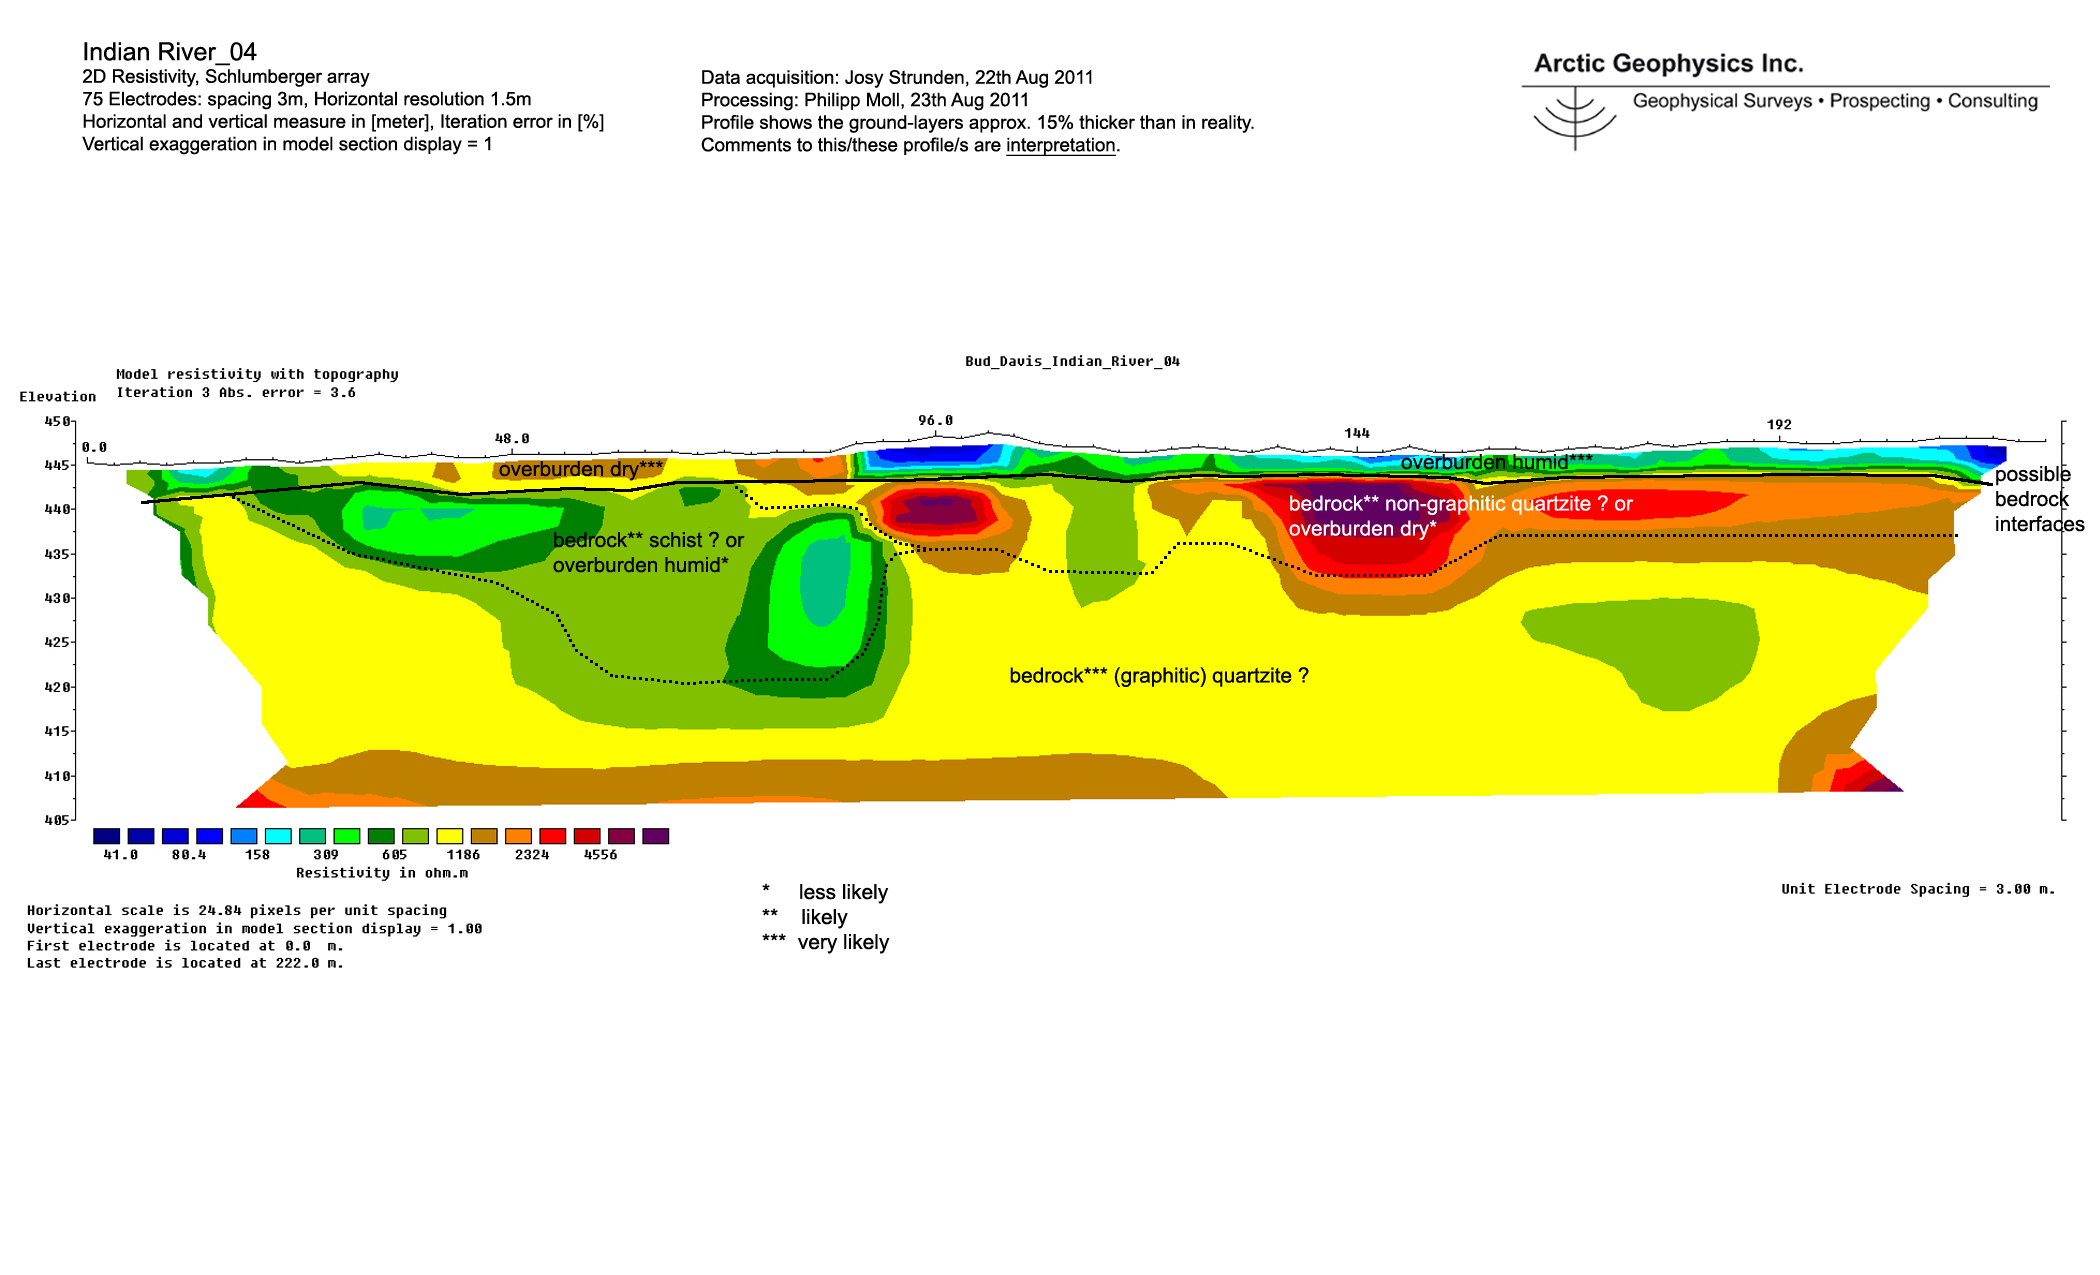
Task: Select the 'overburden dry***' annotation label
Action: pos(580,469)
